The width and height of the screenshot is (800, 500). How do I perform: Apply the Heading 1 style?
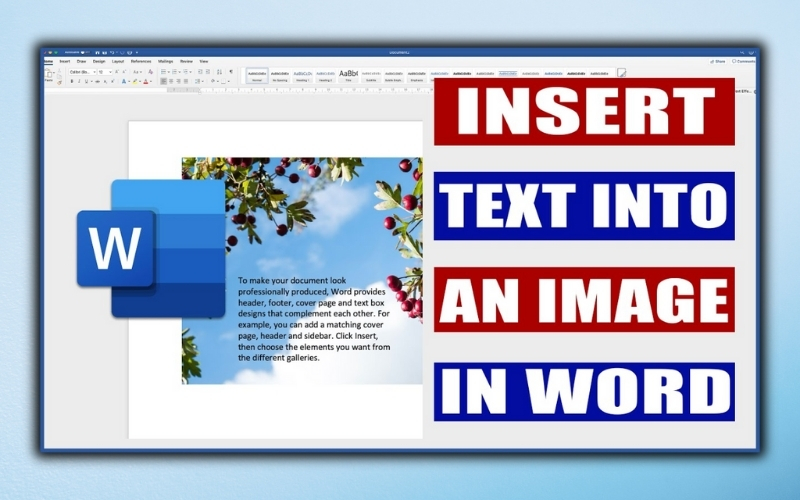[303, 76]
